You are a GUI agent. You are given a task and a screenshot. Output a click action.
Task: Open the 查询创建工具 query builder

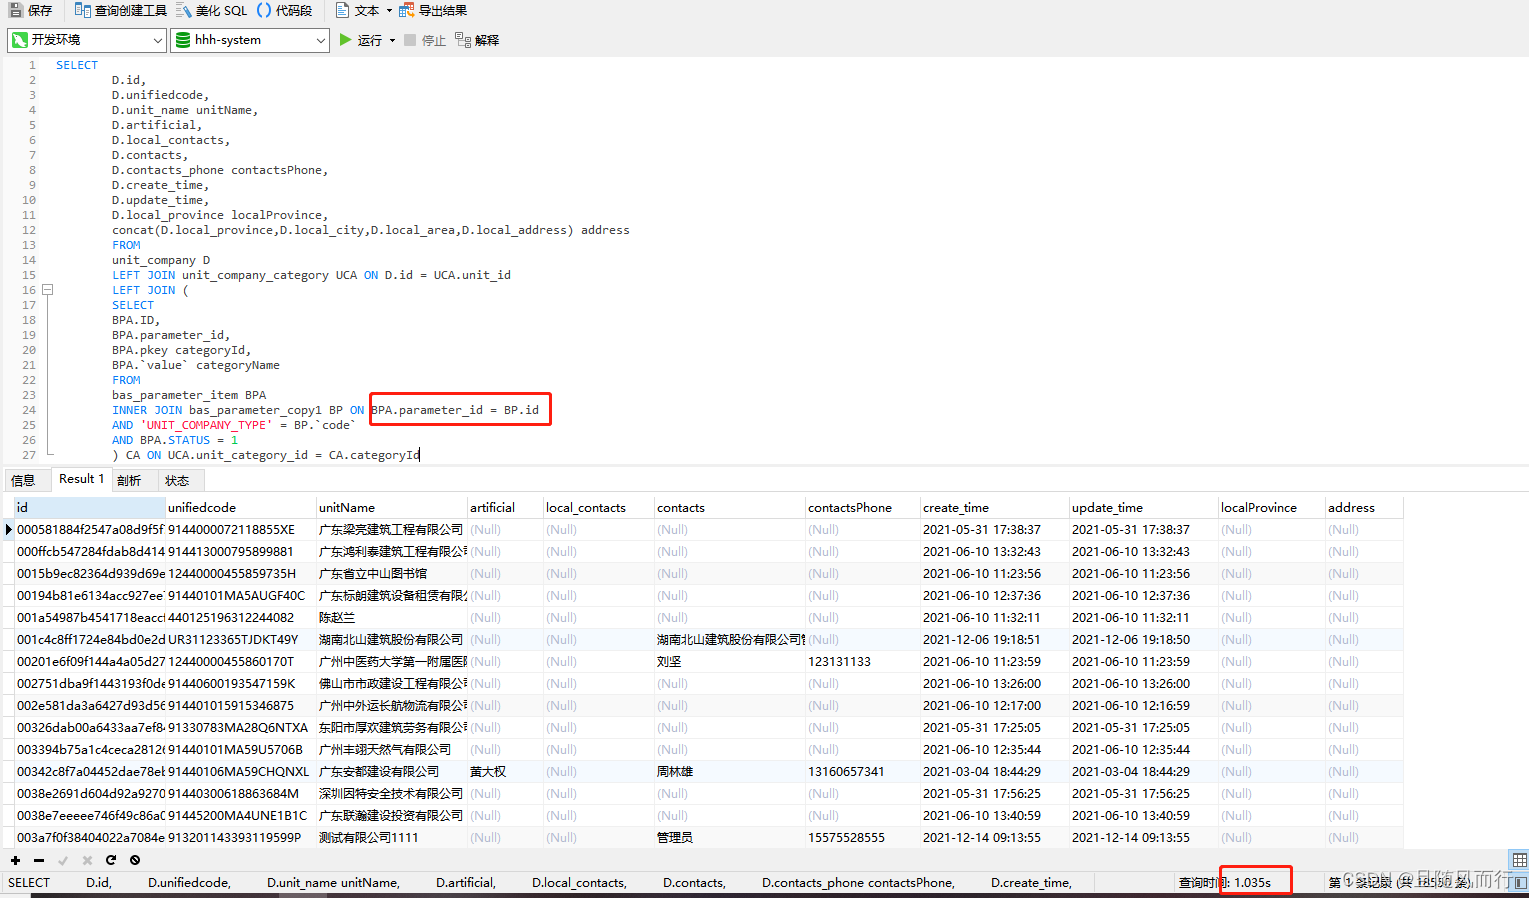click(121, 10)
